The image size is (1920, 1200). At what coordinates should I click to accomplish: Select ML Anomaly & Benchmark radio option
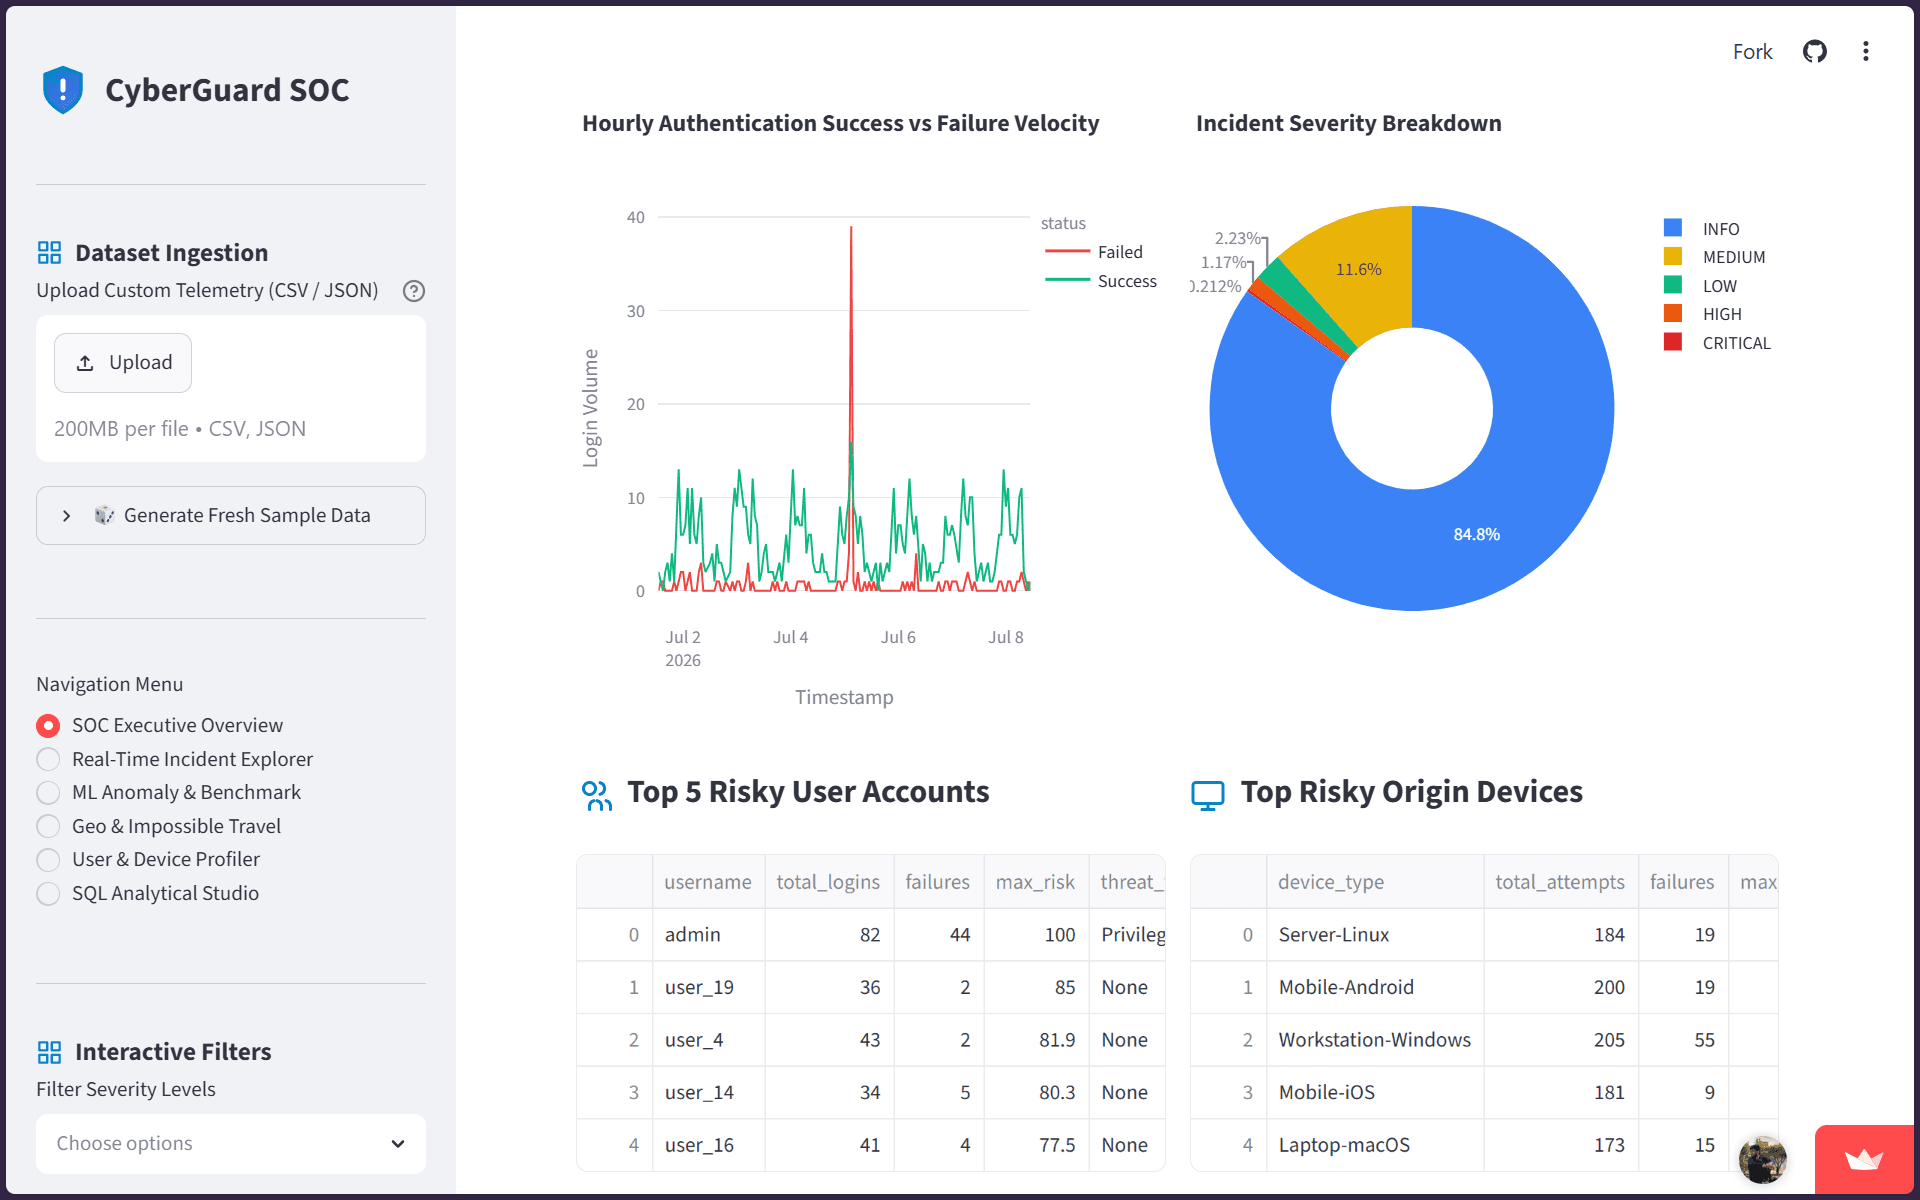48,793
